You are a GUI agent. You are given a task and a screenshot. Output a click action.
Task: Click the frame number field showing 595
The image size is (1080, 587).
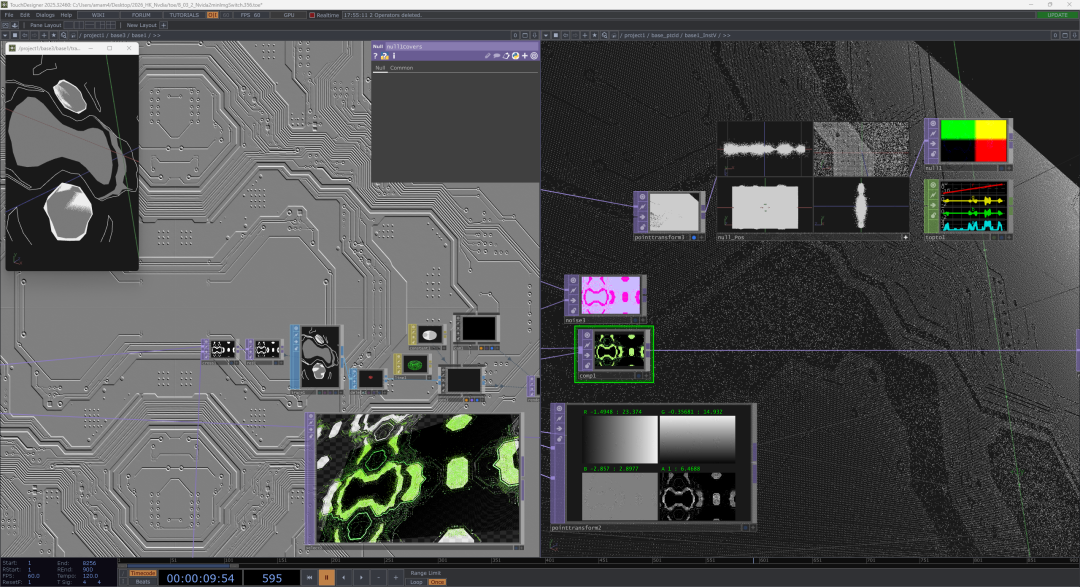[271, 578]
